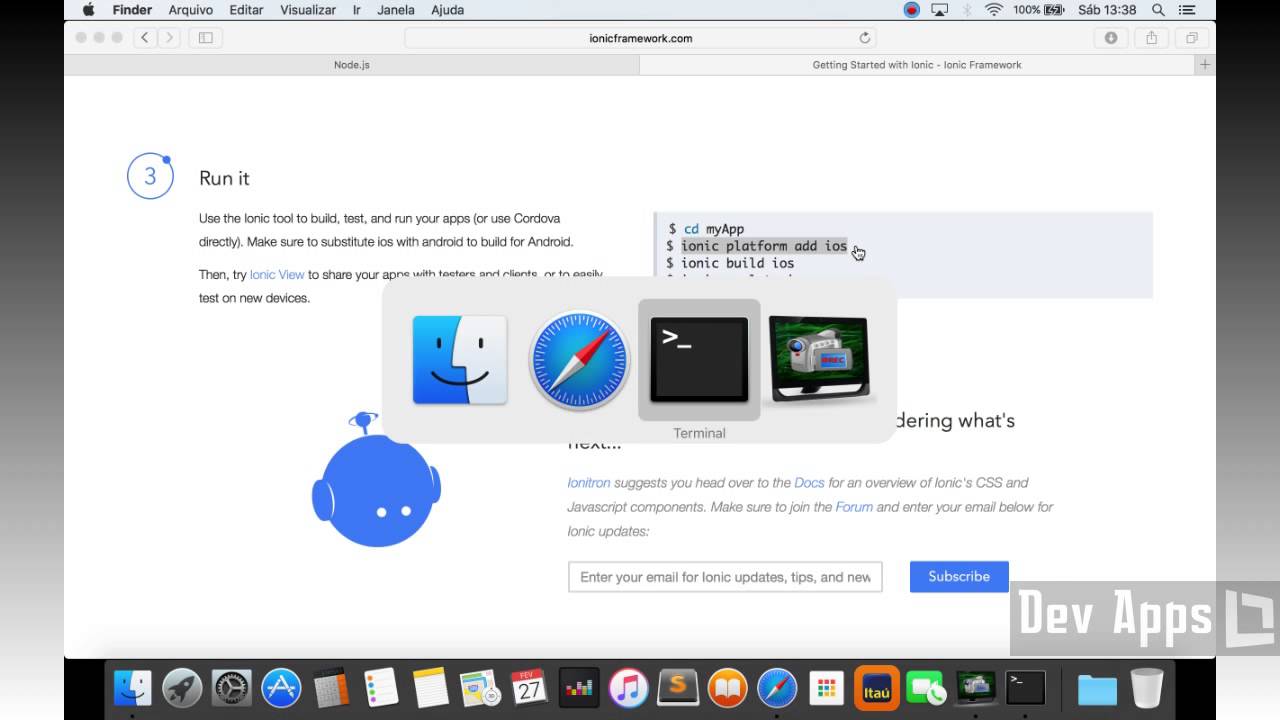Screen dimensions: 1280x720
Task: Open the Apple menu
Action: [88, 10]
